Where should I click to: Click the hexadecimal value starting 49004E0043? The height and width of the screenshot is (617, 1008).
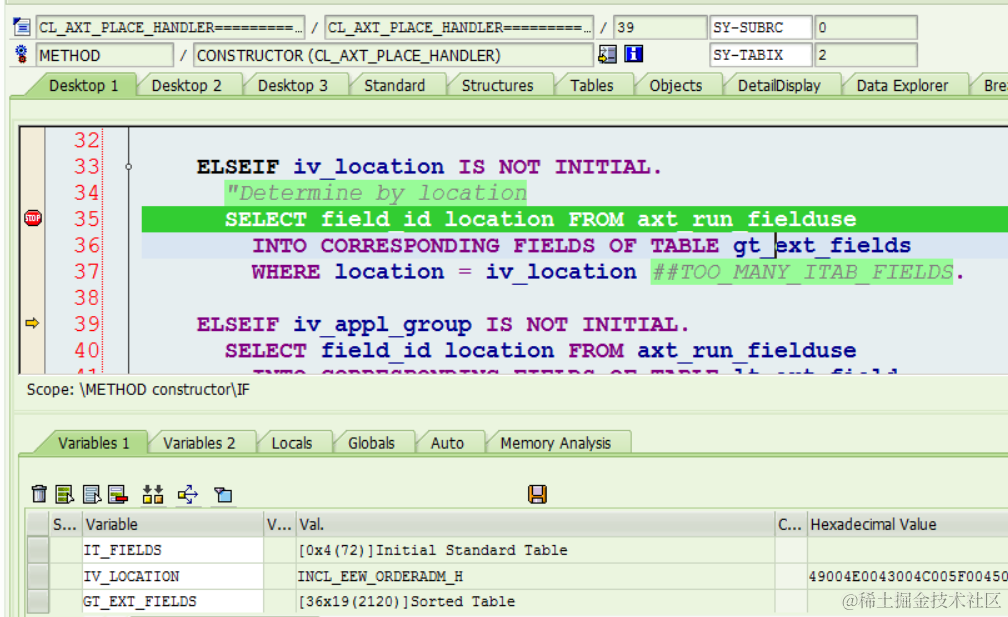[x=907, y=576]
